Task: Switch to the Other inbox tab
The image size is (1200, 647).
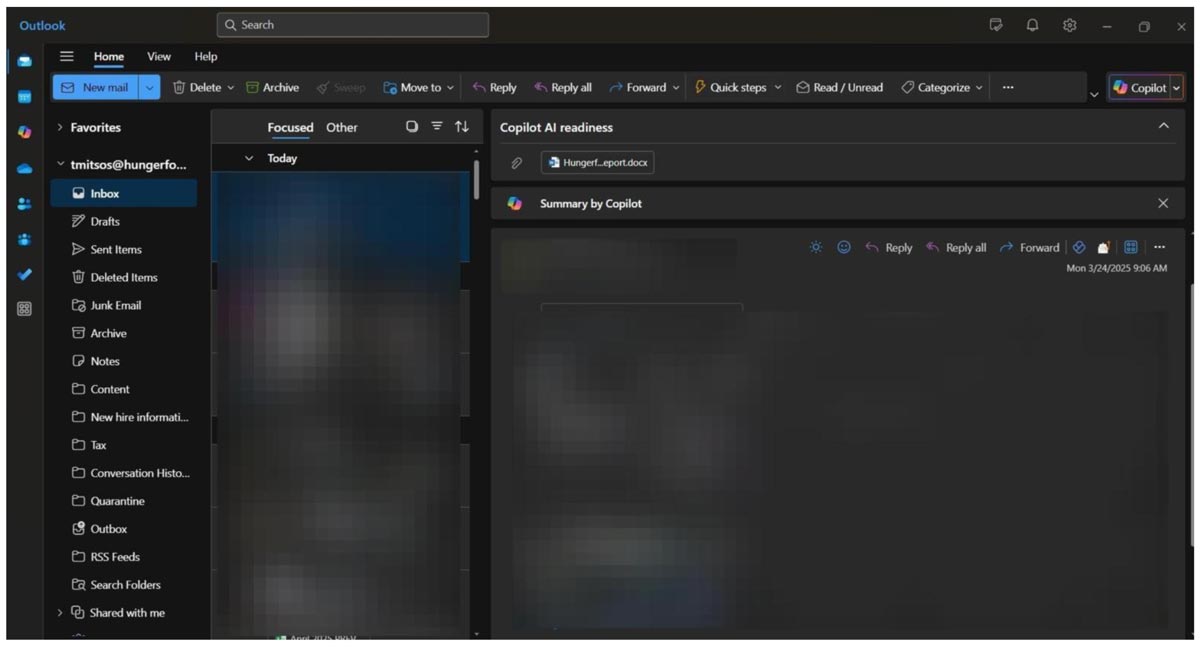Action: click(342, 128)
